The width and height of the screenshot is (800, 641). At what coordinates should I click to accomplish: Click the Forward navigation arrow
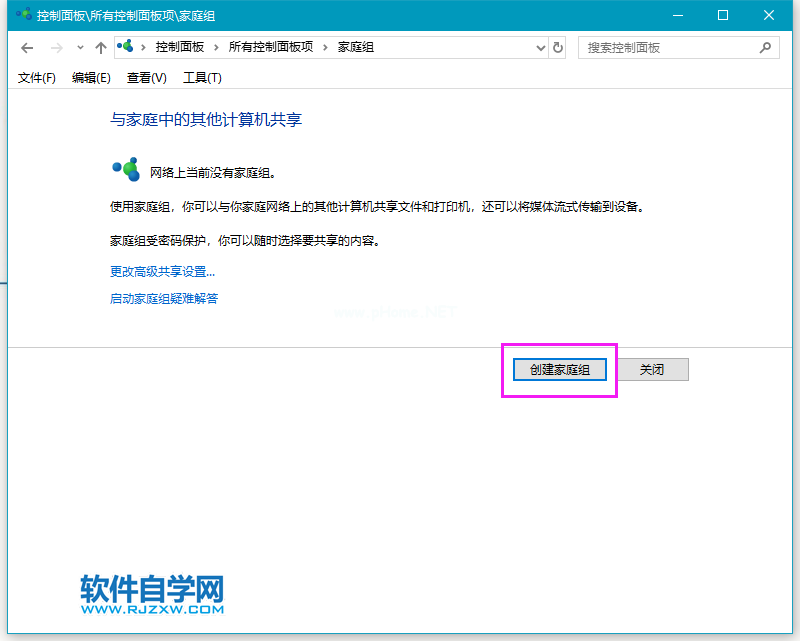56,48
